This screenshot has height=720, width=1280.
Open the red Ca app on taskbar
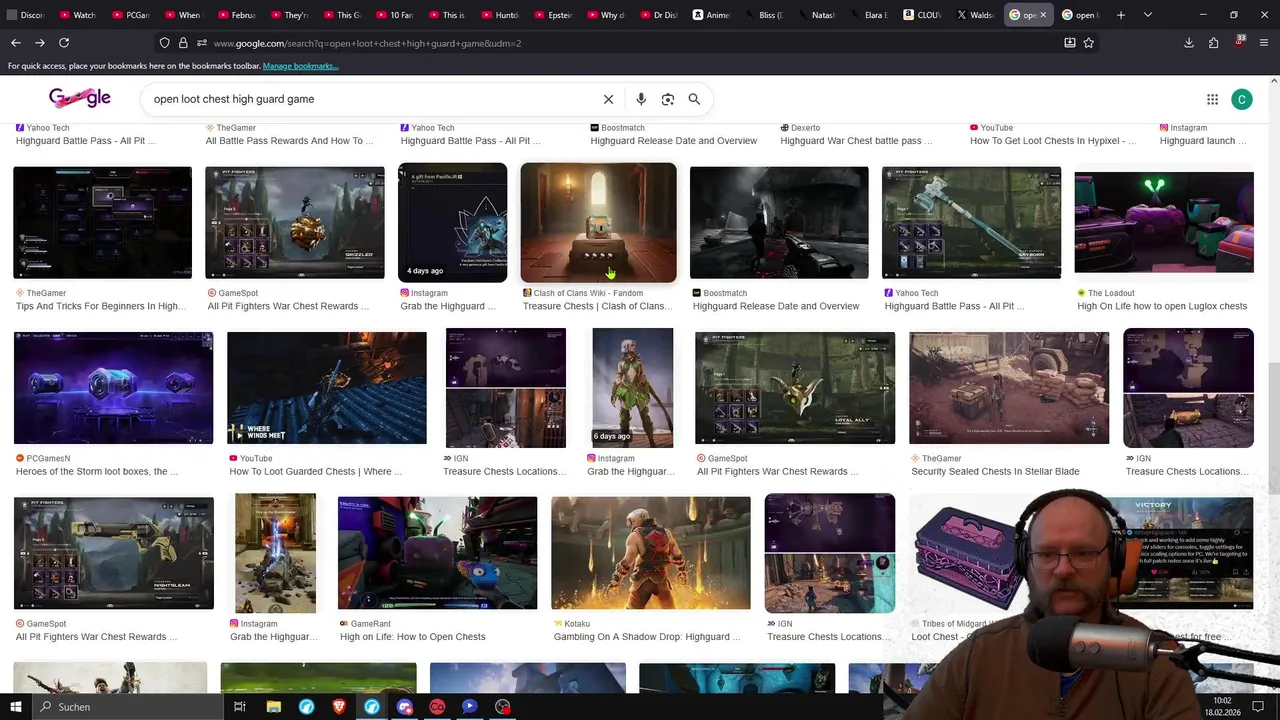point(437,707)
